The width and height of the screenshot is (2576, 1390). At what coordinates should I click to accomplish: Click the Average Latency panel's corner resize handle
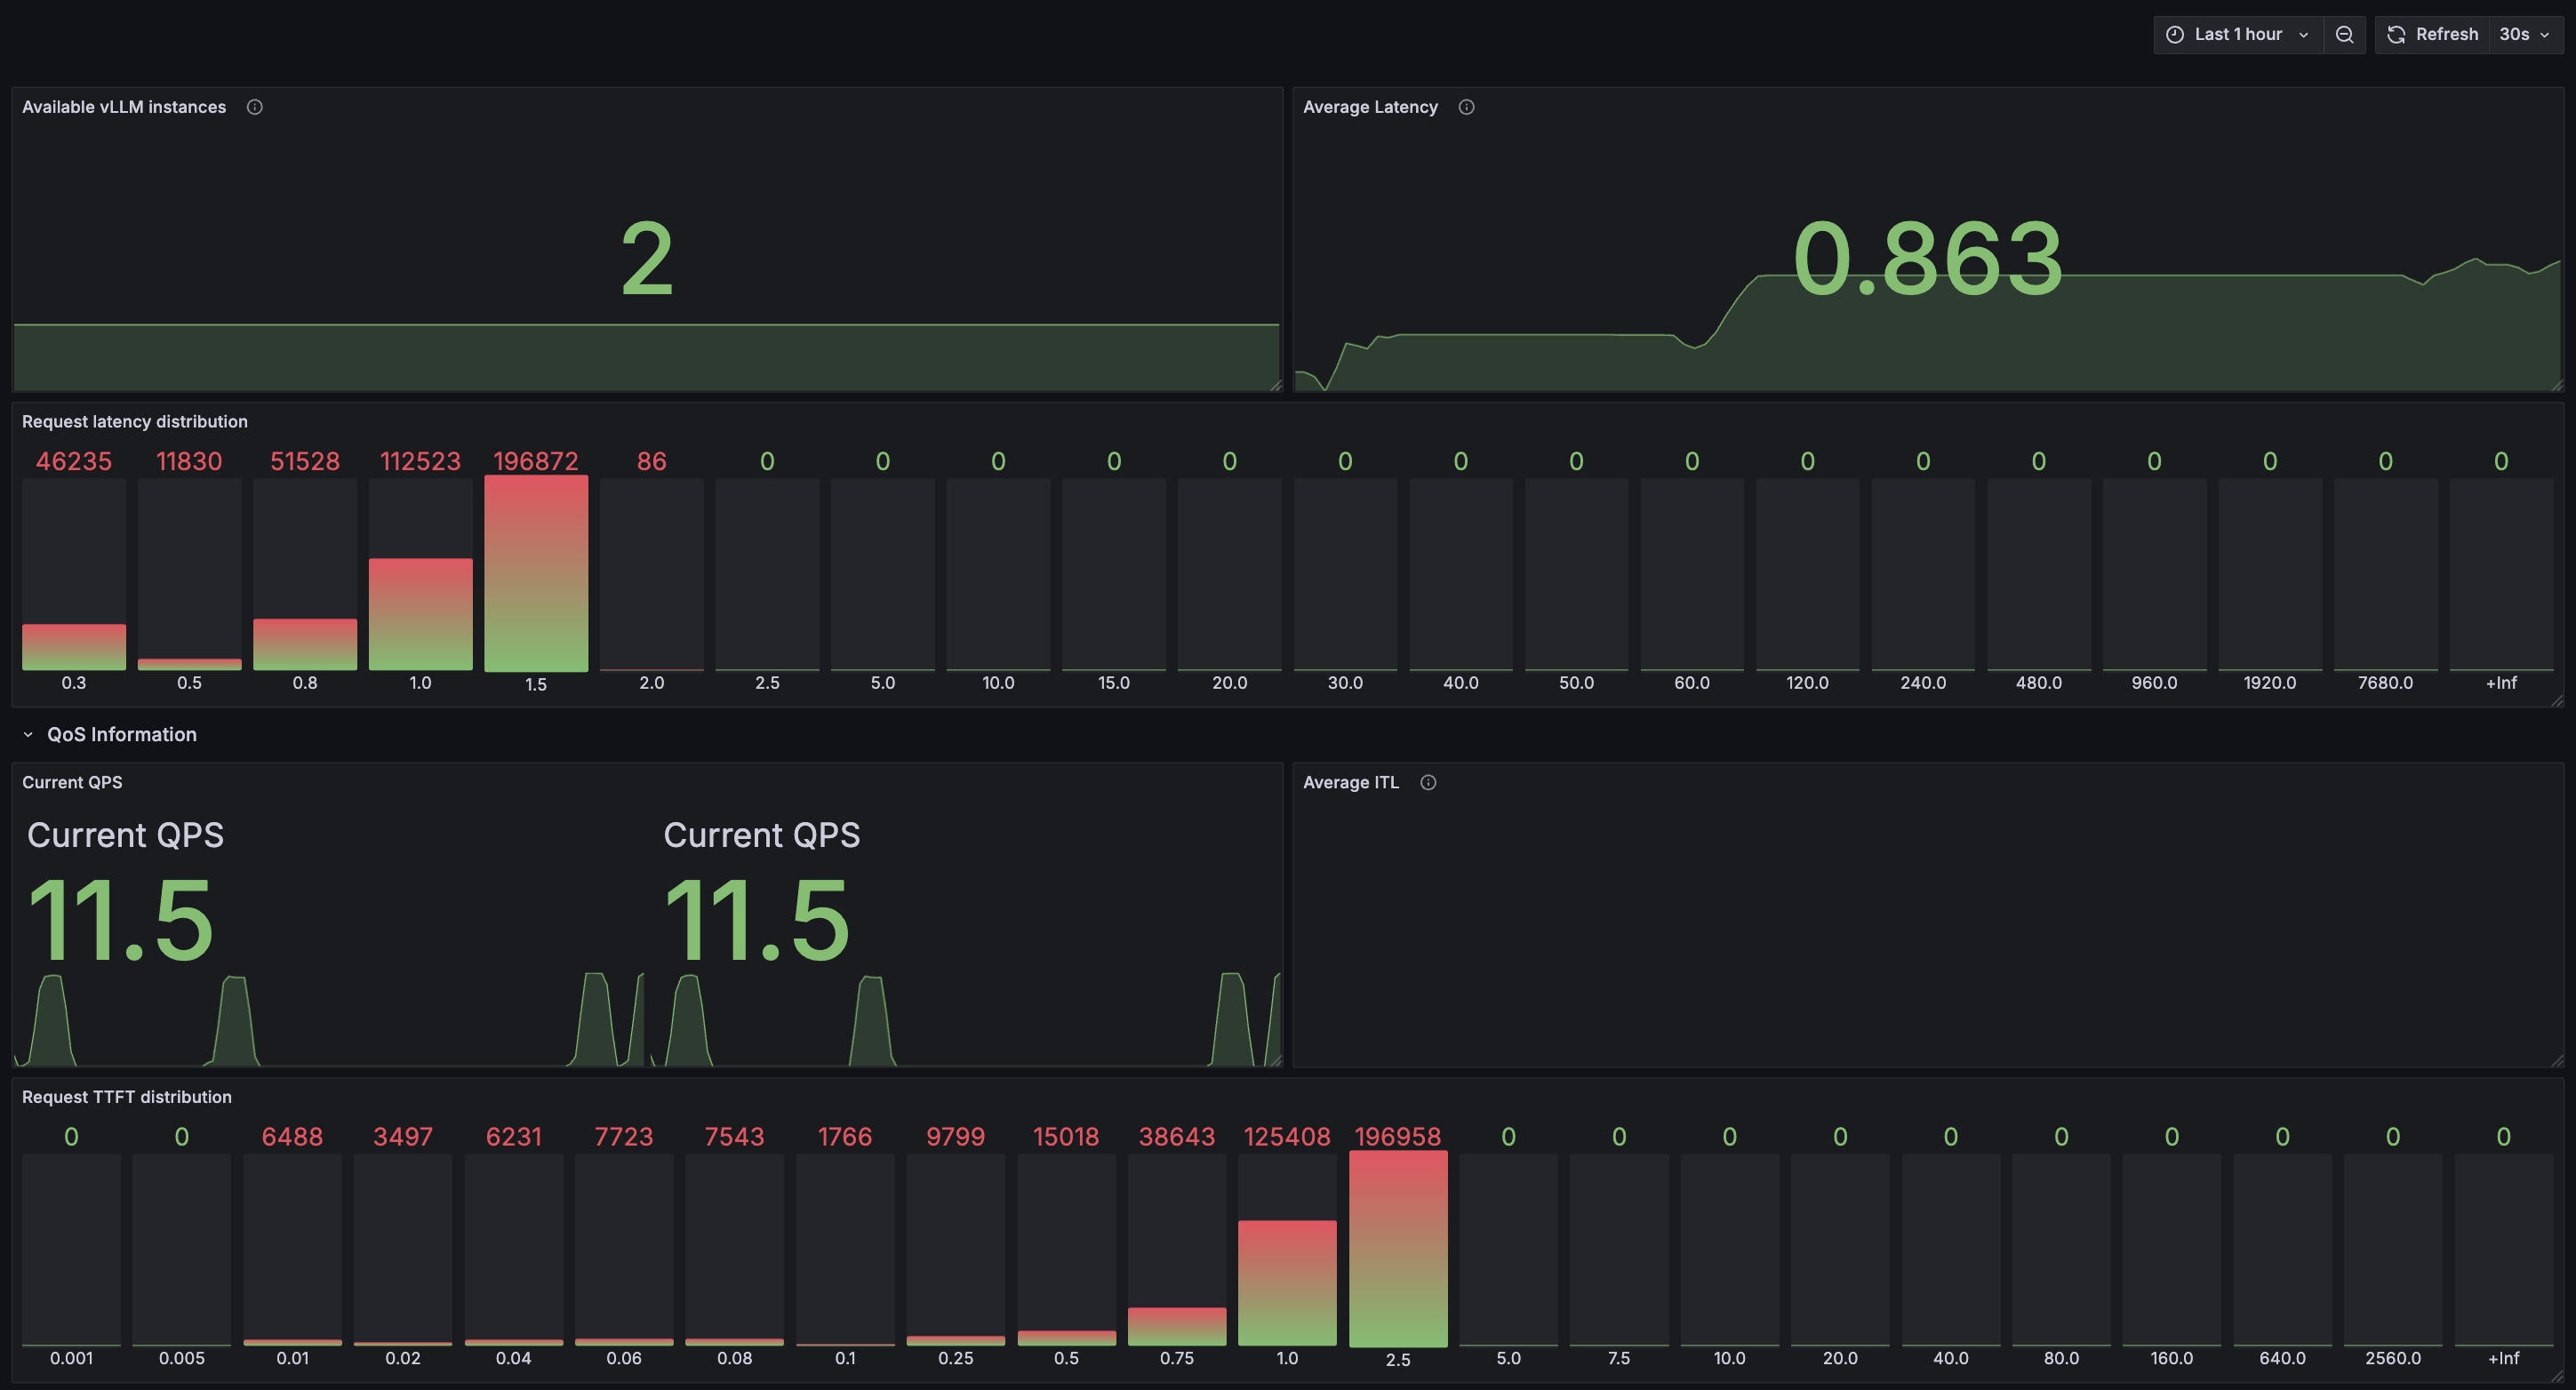click(x=2557, y=385)
